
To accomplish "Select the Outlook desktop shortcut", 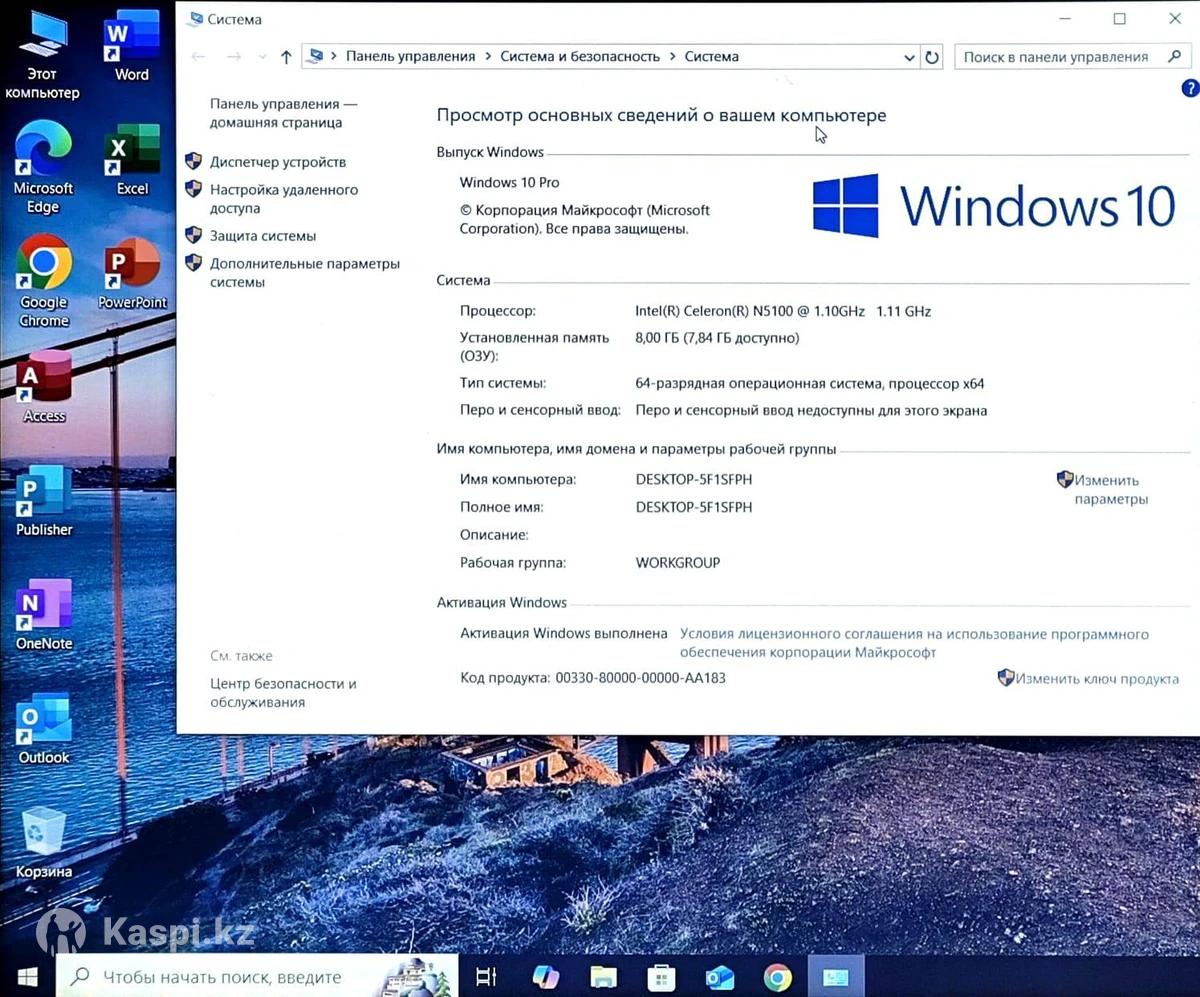I will (x=44, y=729).
